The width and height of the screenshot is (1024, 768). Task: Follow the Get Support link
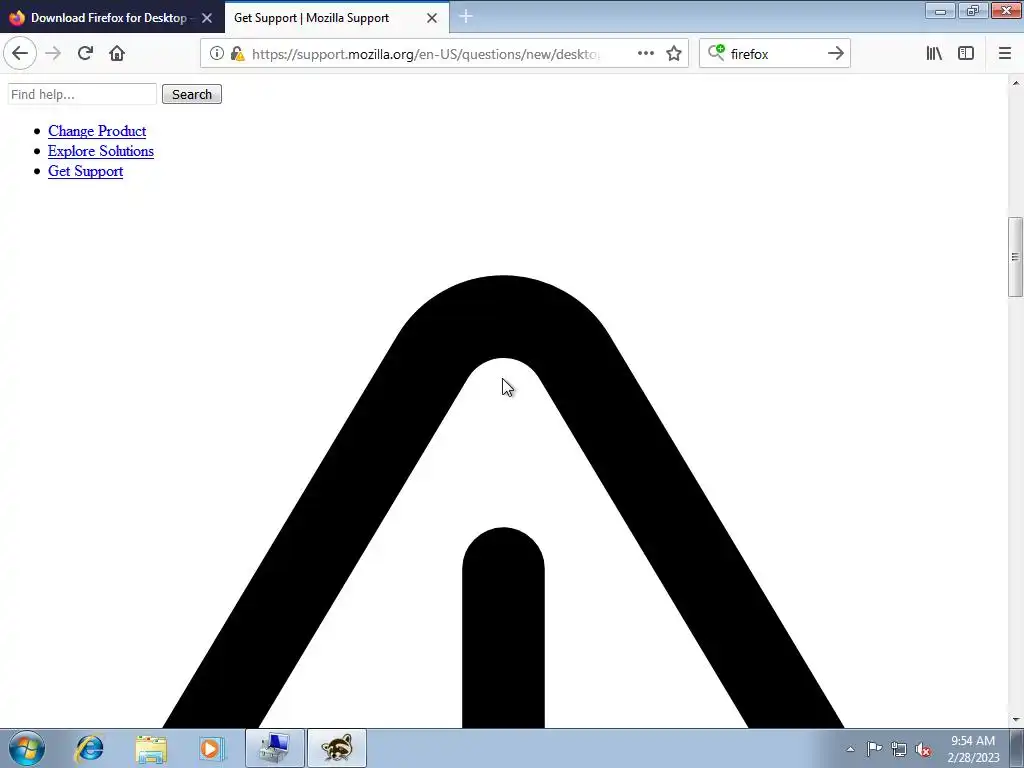click(x=86, y=171)
